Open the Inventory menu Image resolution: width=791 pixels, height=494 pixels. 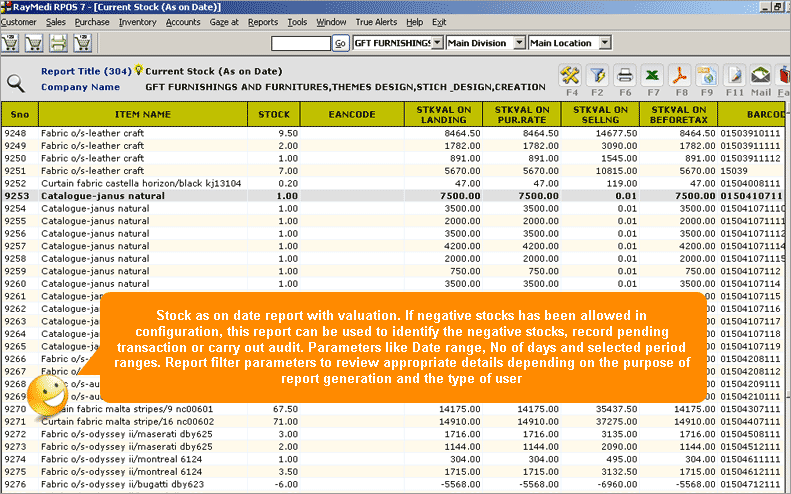click(x=137, y=21)
